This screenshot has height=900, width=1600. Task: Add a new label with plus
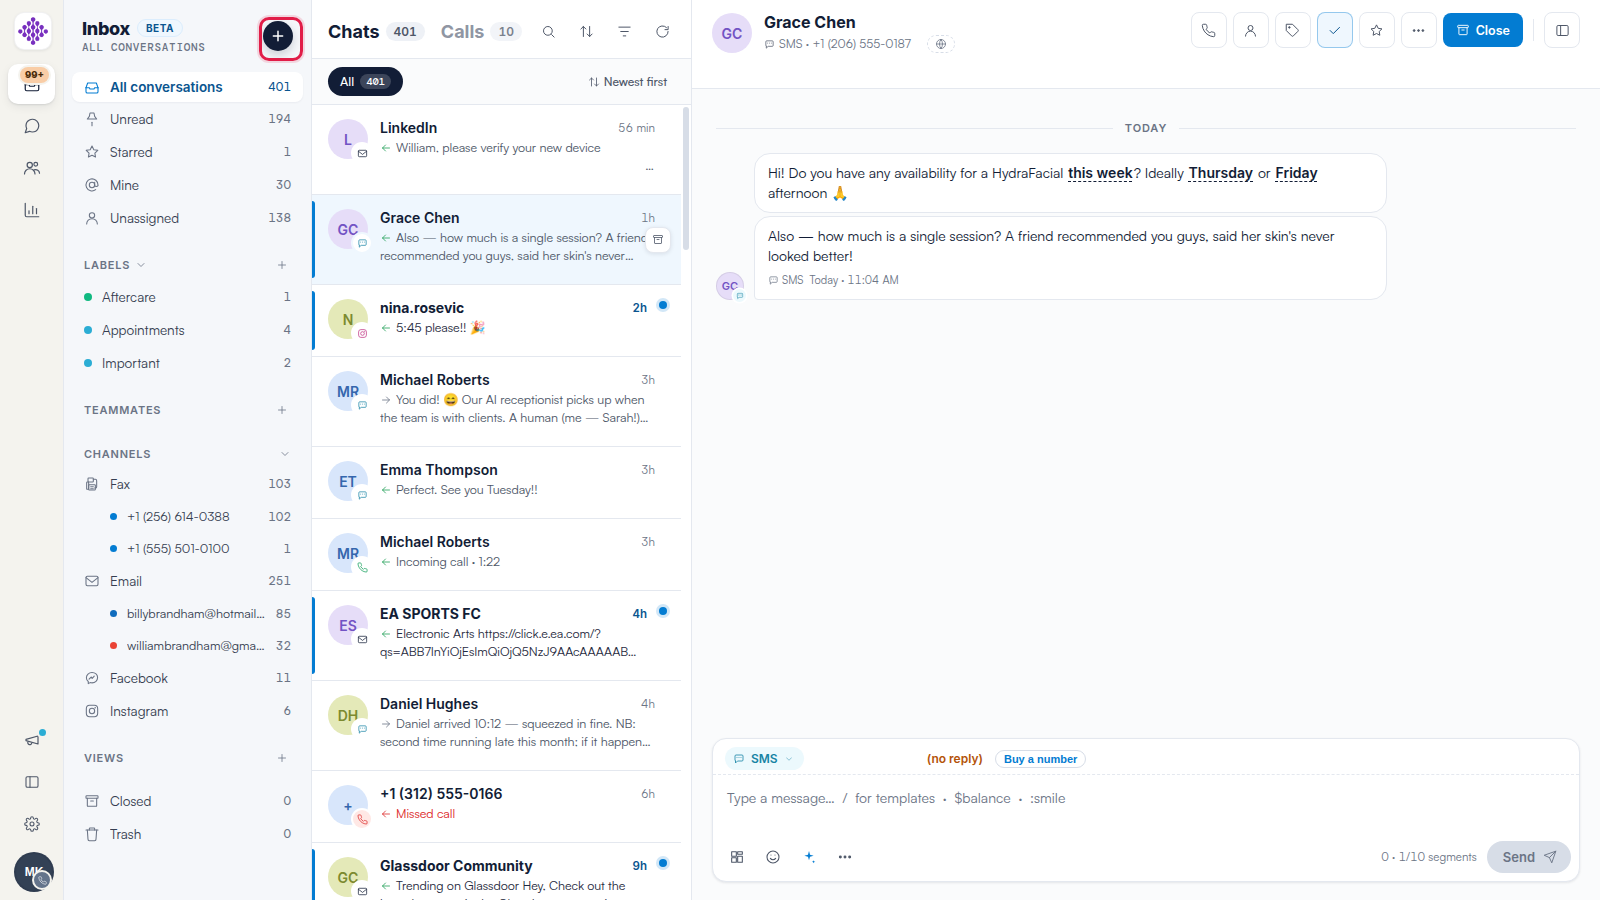(x=282, y=265)
